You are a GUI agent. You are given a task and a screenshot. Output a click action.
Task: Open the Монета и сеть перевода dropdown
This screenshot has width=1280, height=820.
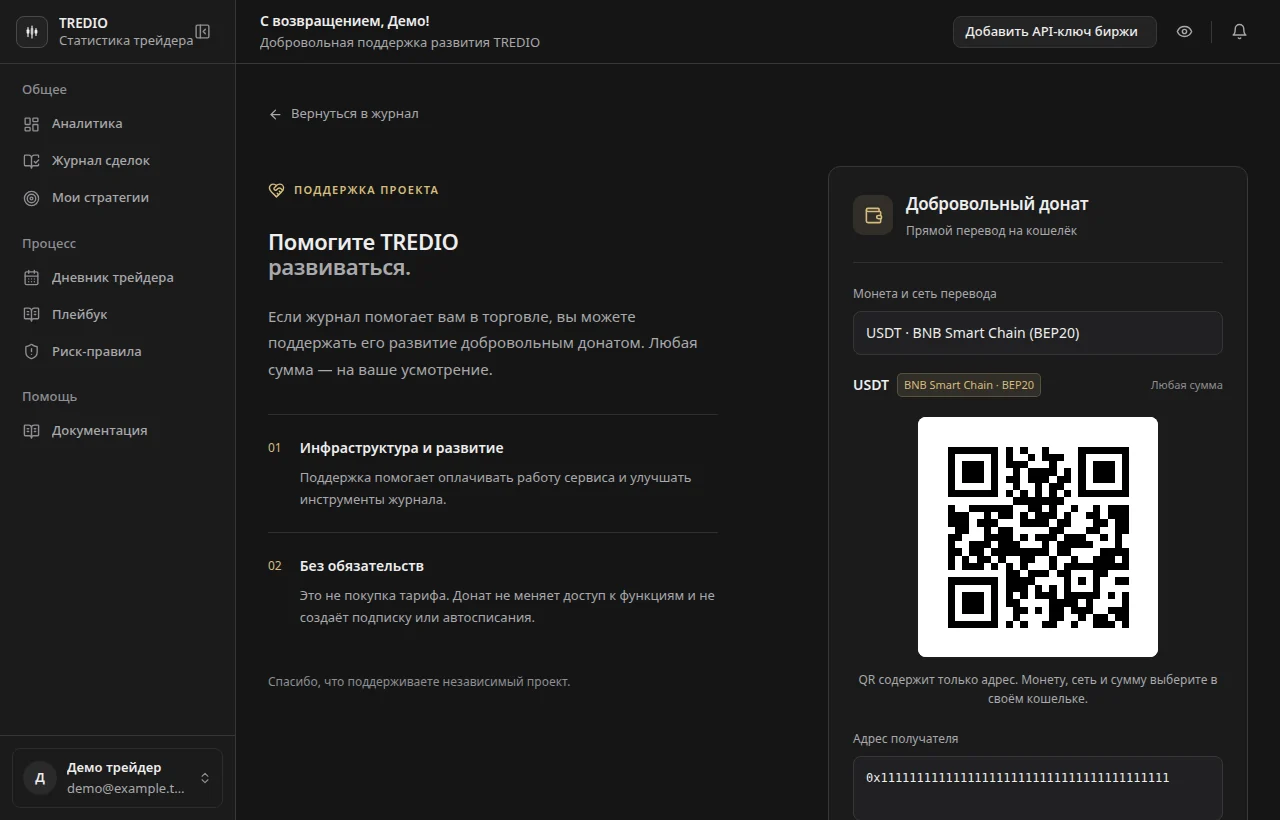(1038, 333)
